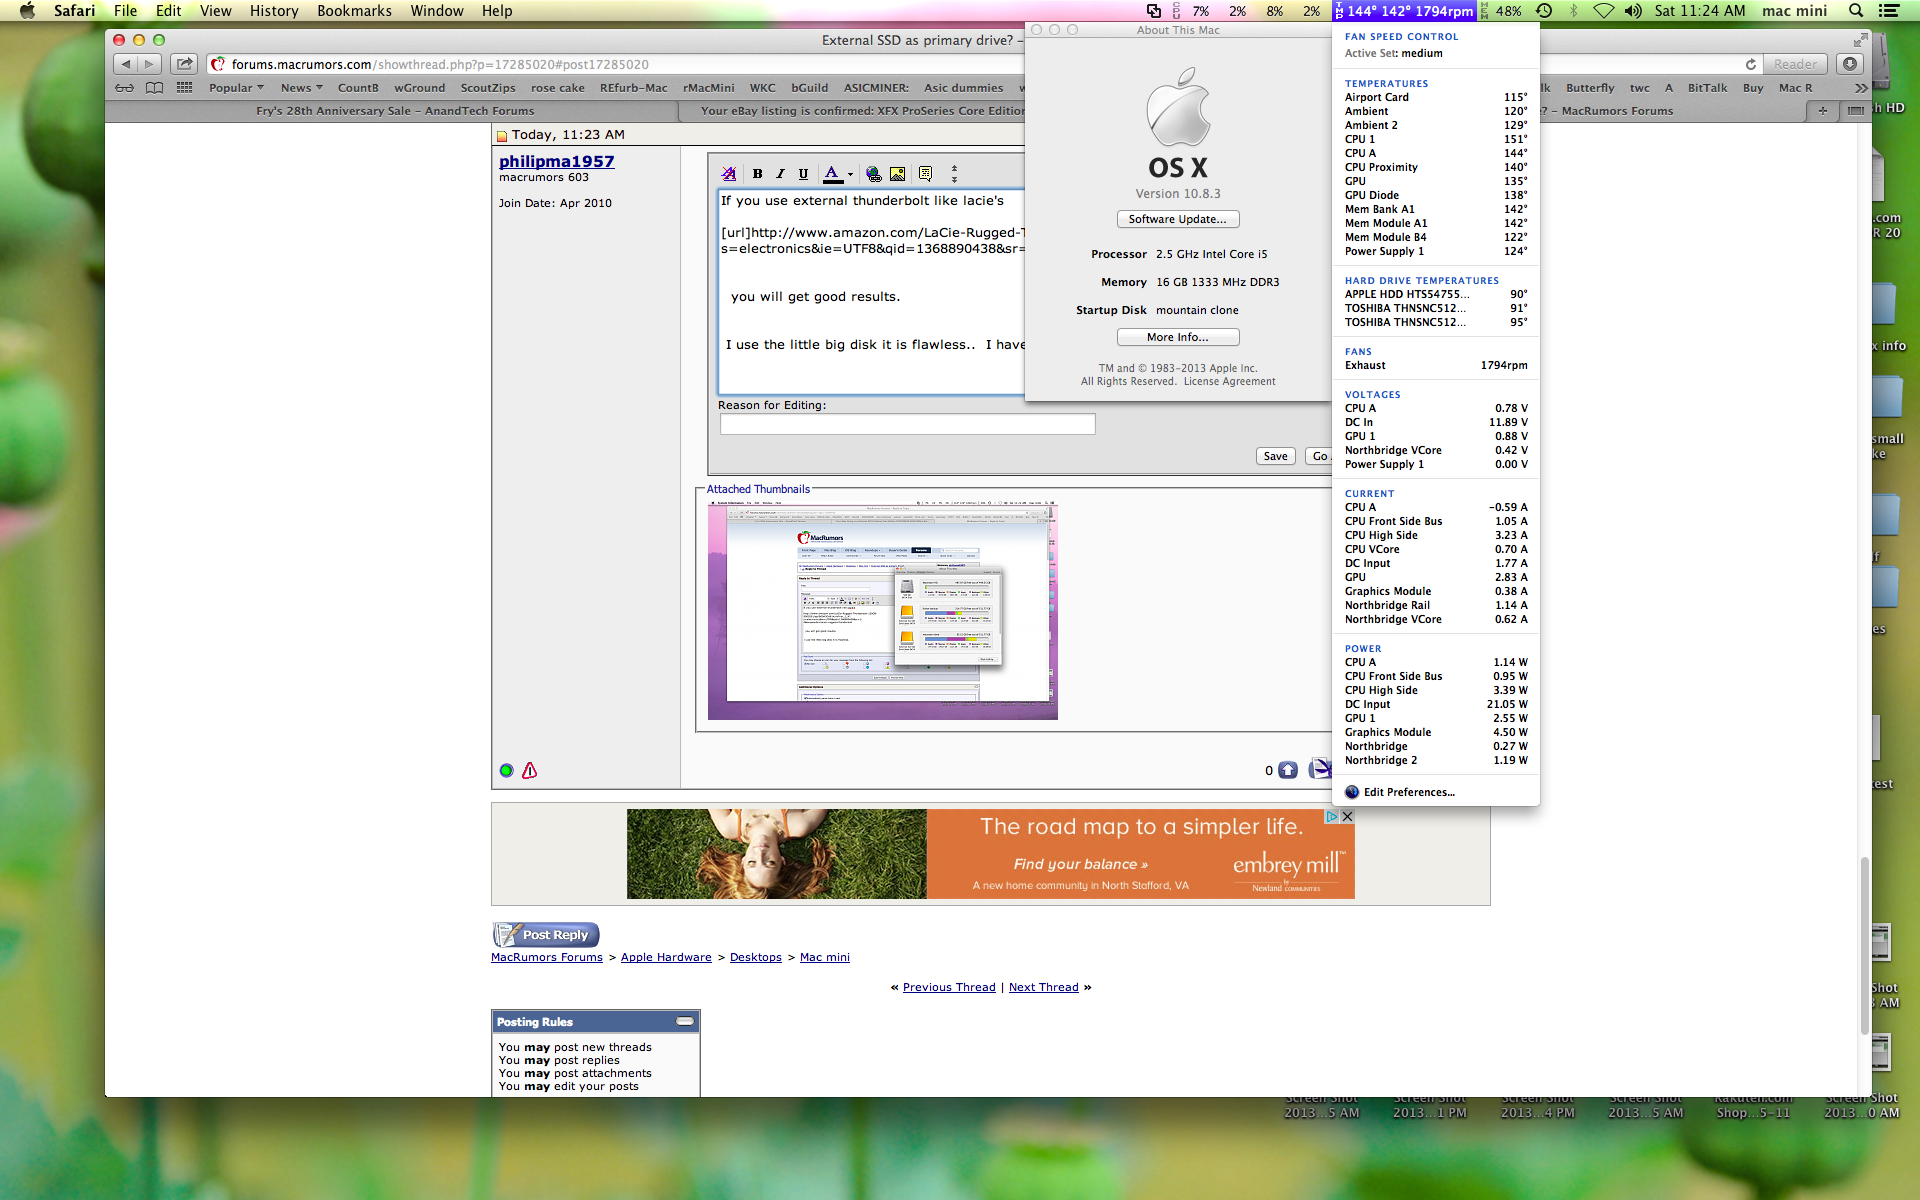Viewport: 1920px width, 1200px height.
Task: Click the Insert Image icon
Action: 898,174
